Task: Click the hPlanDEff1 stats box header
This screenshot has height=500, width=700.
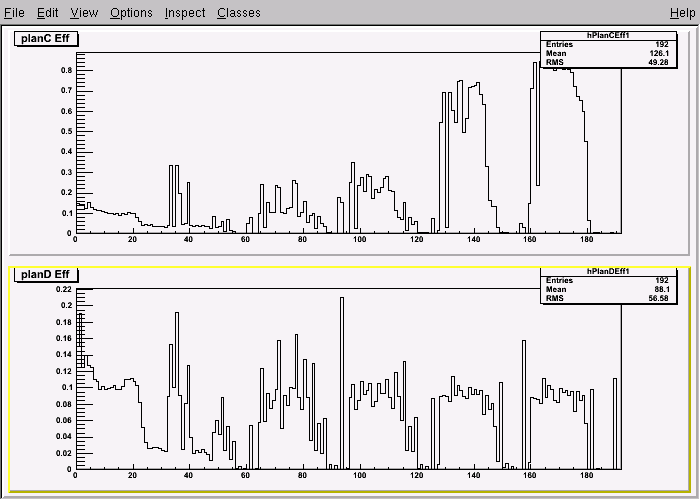Action: [x=608, y=271]
